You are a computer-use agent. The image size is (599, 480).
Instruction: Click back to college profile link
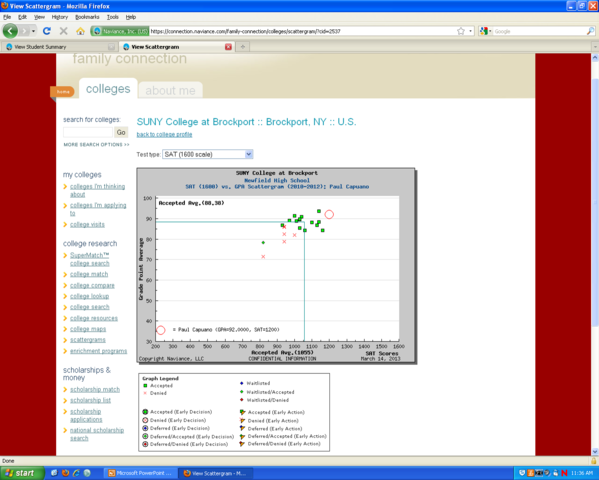(164, 135)
